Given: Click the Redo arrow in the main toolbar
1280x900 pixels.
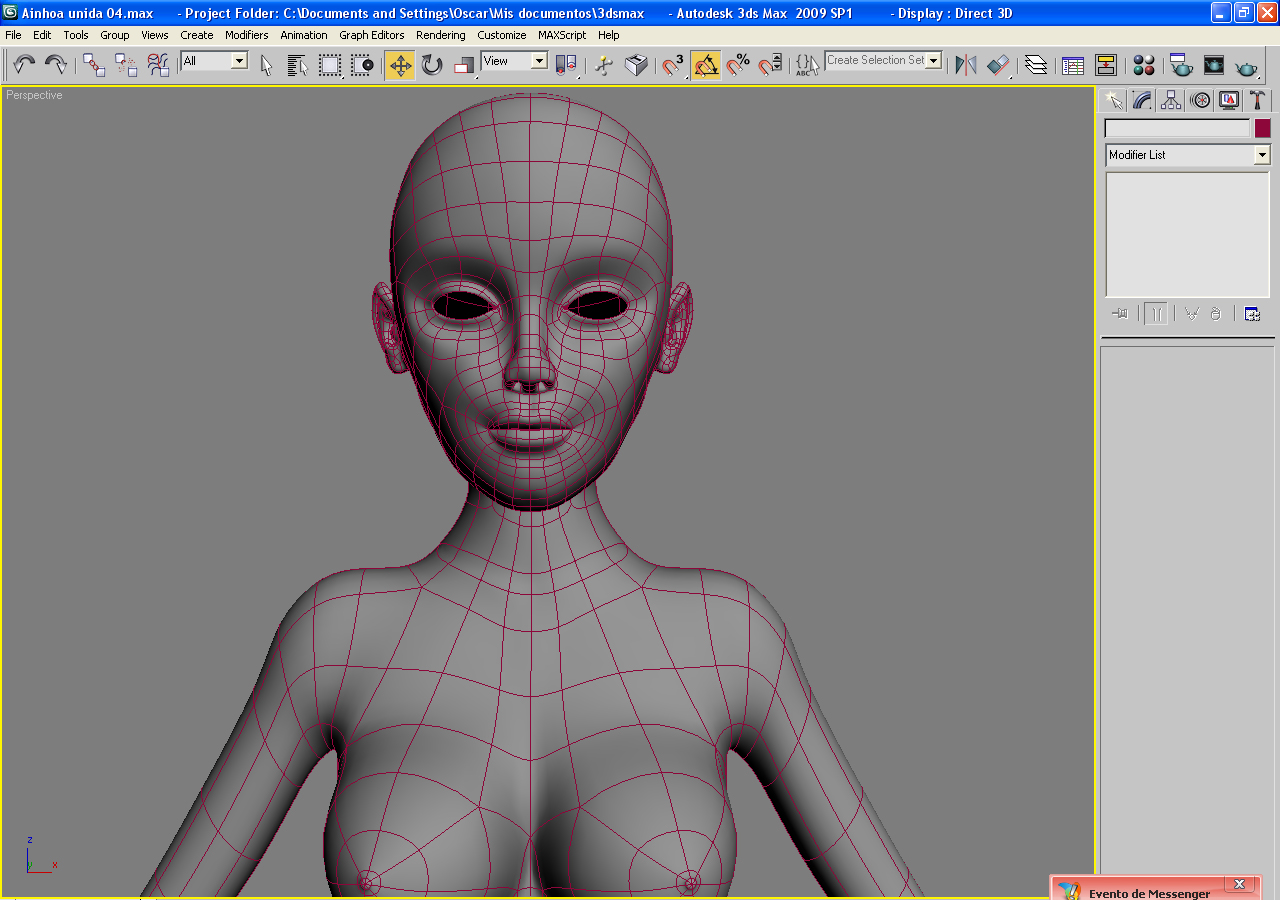Looking at the screenshot, I should click(56, 65).
